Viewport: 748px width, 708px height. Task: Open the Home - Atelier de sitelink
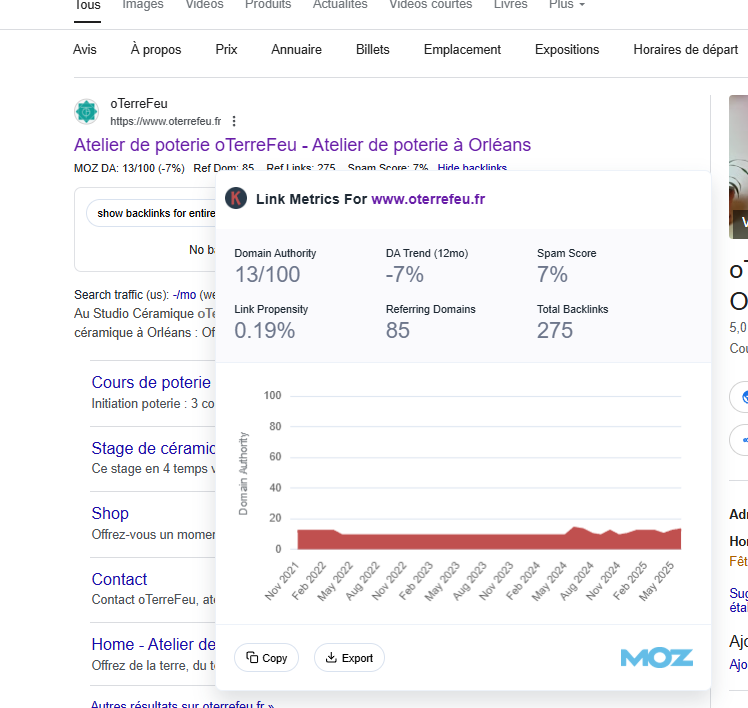[x=153, y=645]
